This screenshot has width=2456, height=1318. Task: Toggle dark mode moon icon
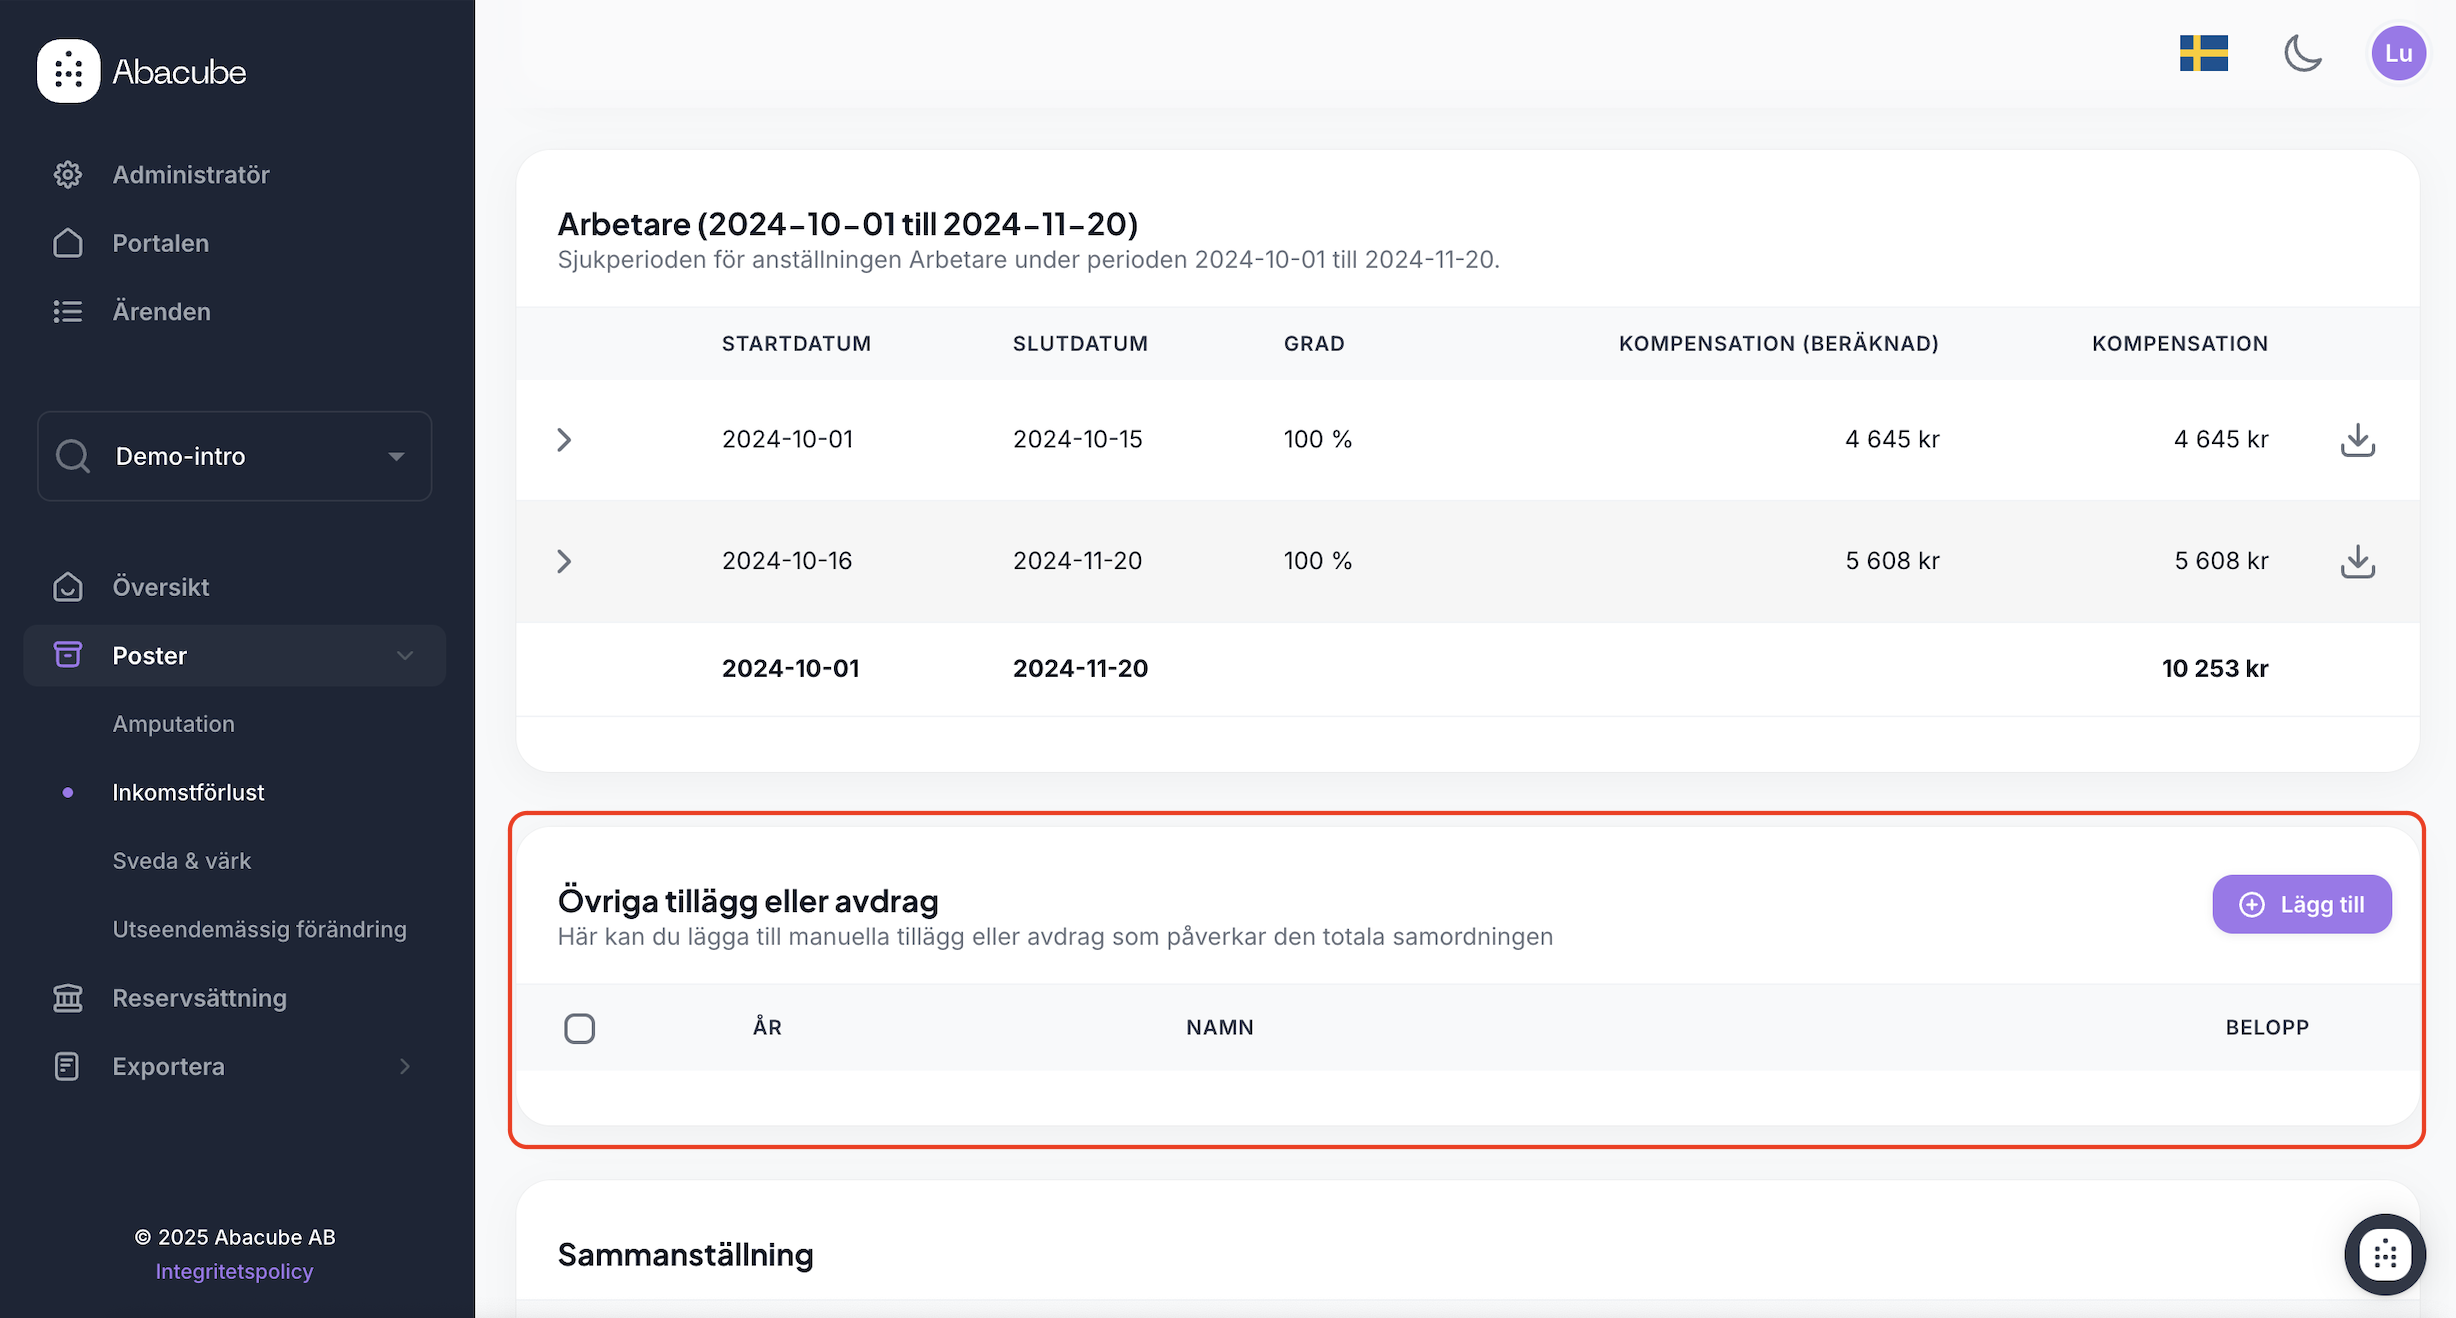tap(2302, 53)
